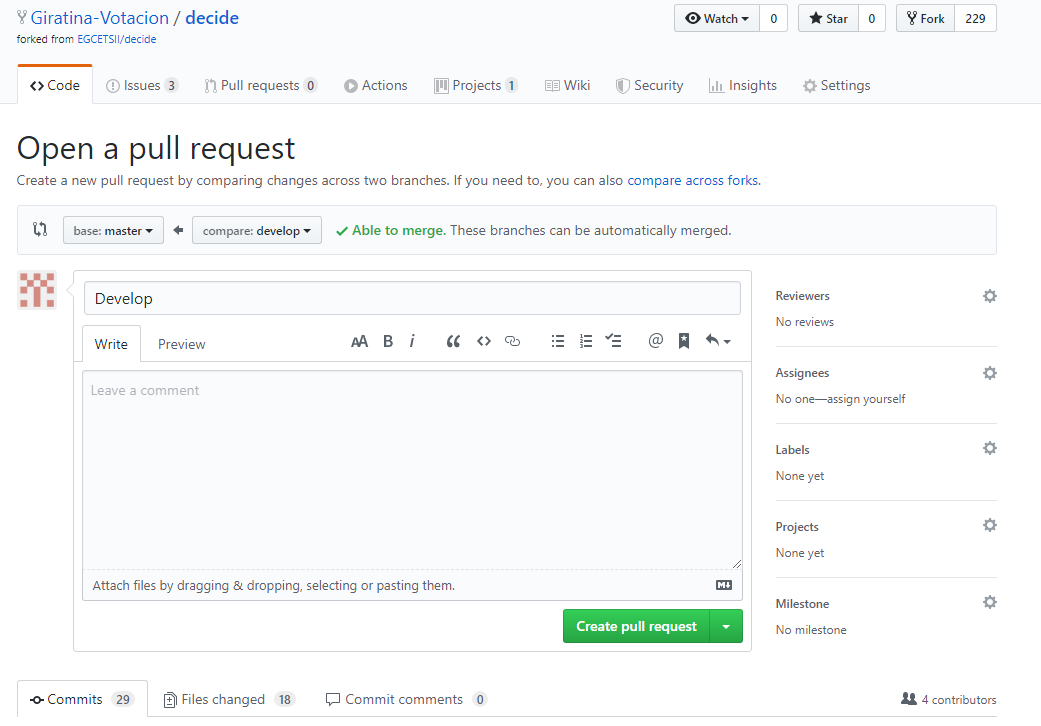Add a link with the chain icon
This screenshot has width=1041, height=726.
pos(513,341)
